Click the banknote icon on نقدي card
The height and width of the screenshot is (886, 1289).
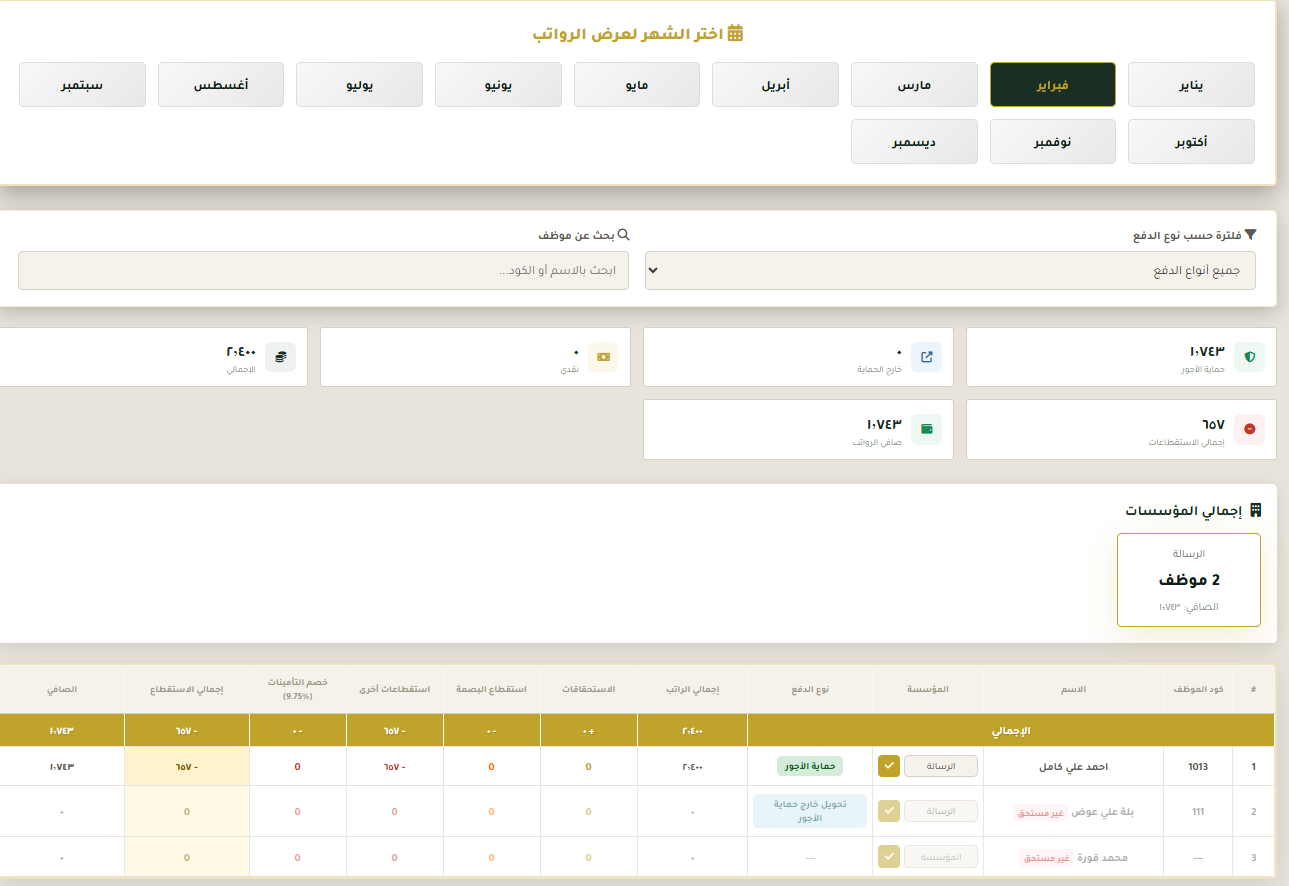pyautogui.click(x=604, y=356)
